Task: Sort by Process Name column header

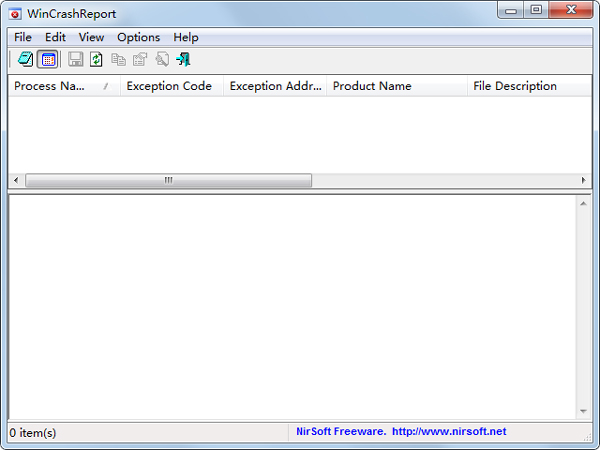Action: coord(60,86)
